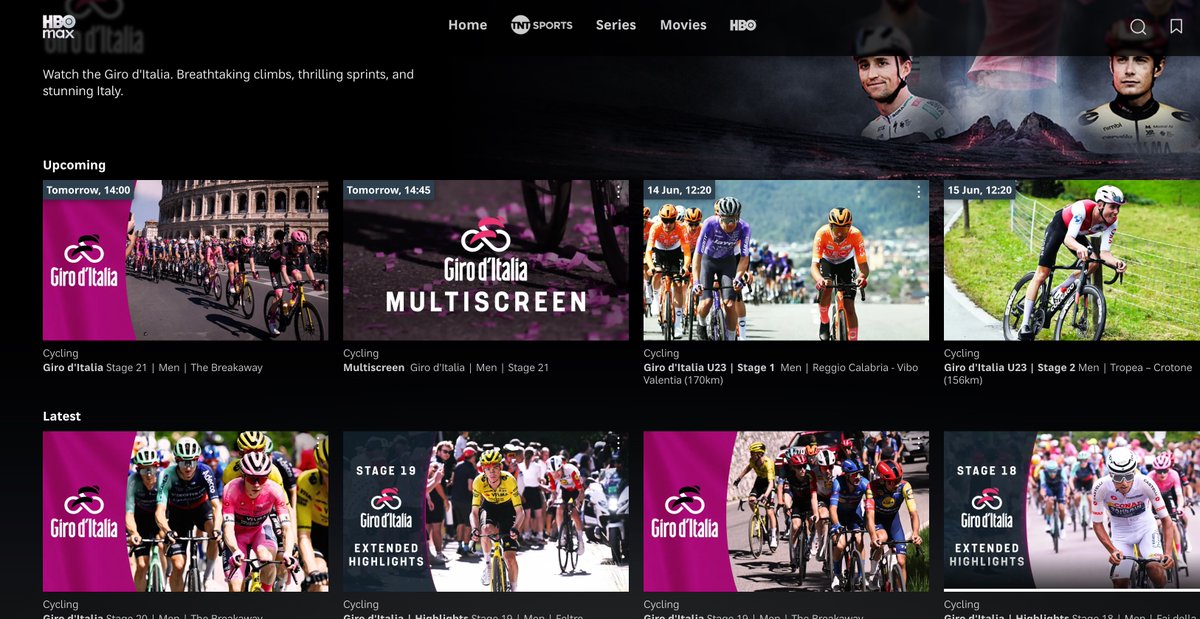Viewport: 1200px width, 619px height.
Task: Click the Watch the Giro d'Italia description text
Action: point(228,83)
